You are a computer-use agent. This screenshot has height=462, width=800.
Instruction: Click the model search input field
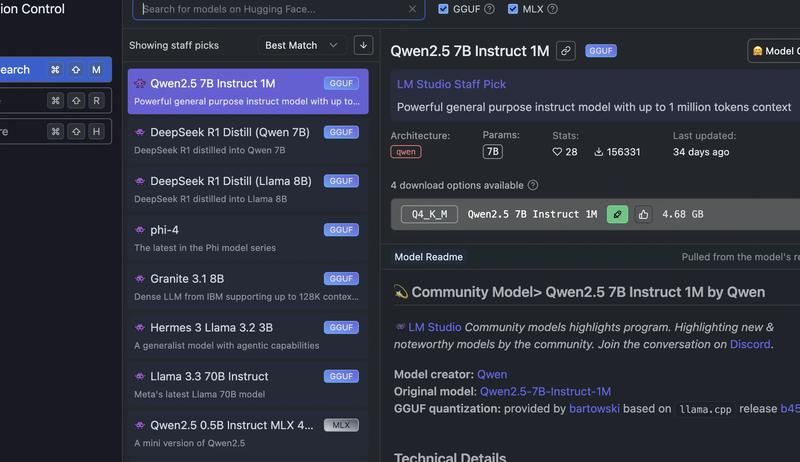[x=278, y=9]
